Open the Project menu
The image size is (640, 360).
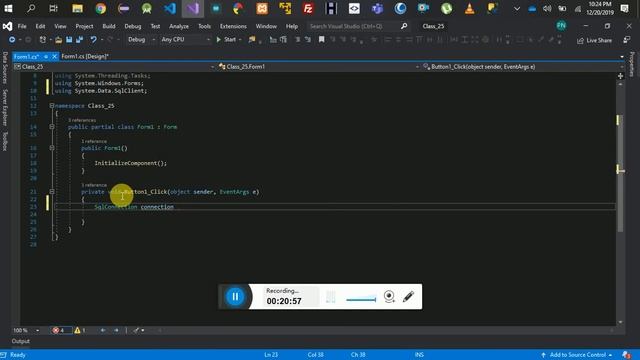click(84, 26)
